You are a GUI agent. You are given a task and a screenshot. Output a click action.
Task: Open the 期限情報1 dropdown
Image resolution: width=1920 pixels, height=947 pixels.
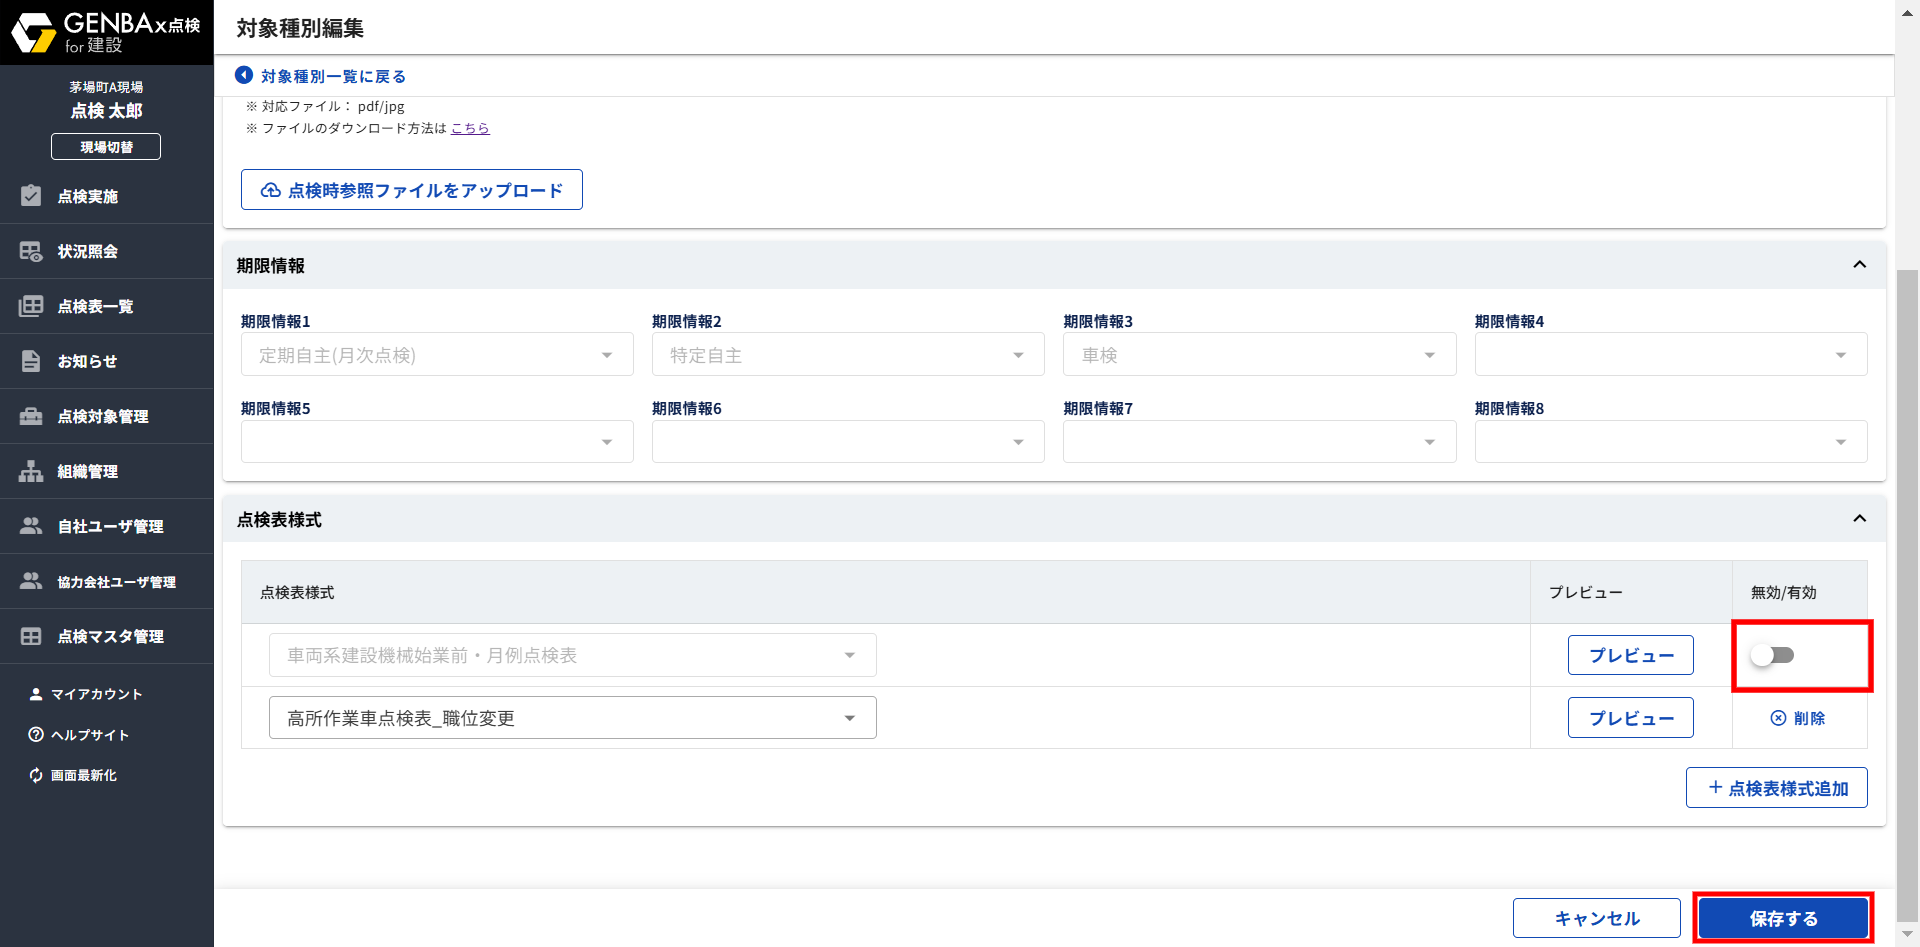pyautogui.click(x=436, y=355)
